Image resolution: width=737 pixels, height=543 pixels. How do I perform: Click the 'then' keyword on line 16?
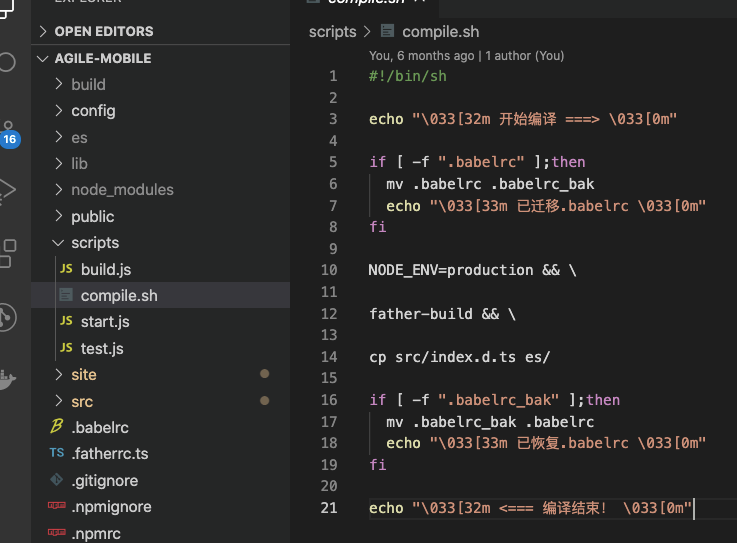603,400
